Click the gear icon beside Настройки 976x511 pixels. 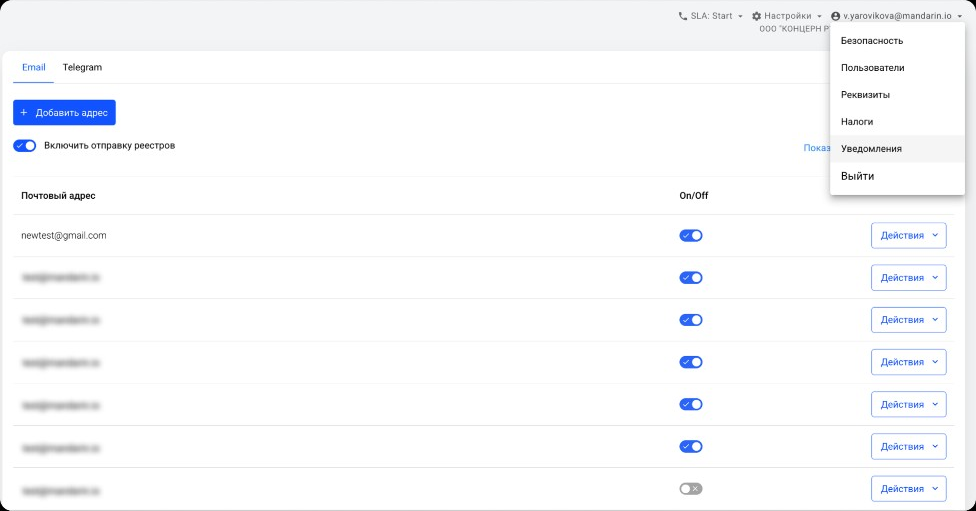coord(756,16)
